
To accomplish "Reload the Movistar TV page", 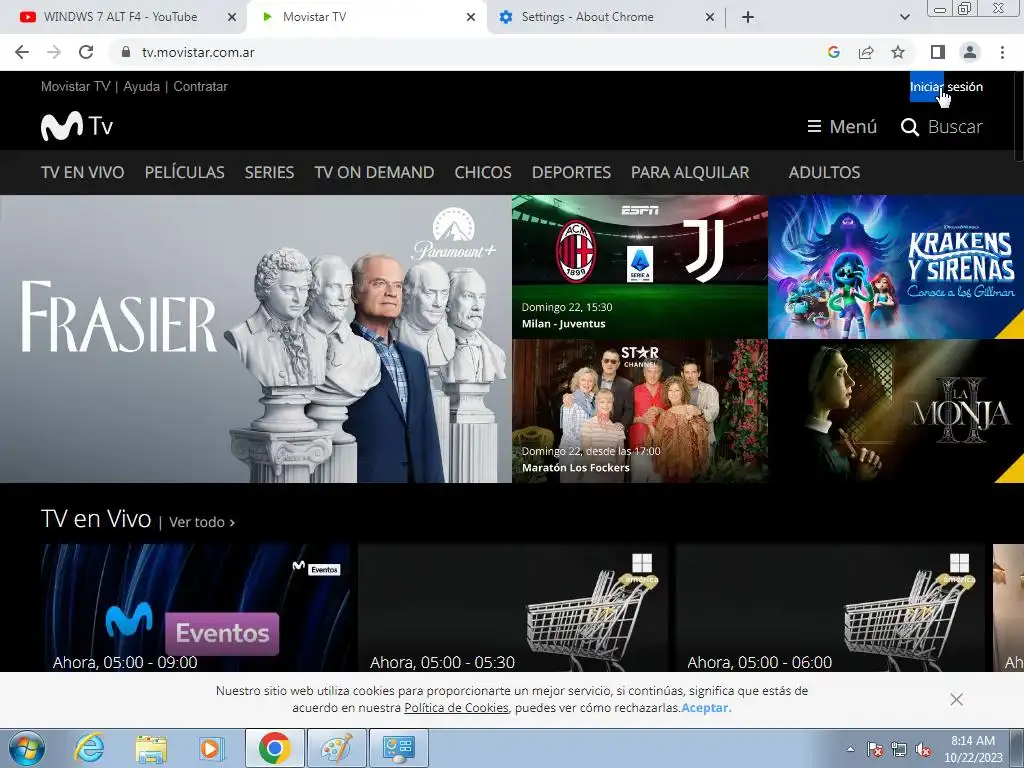I will pyautogui.click(x=86, y=52).
